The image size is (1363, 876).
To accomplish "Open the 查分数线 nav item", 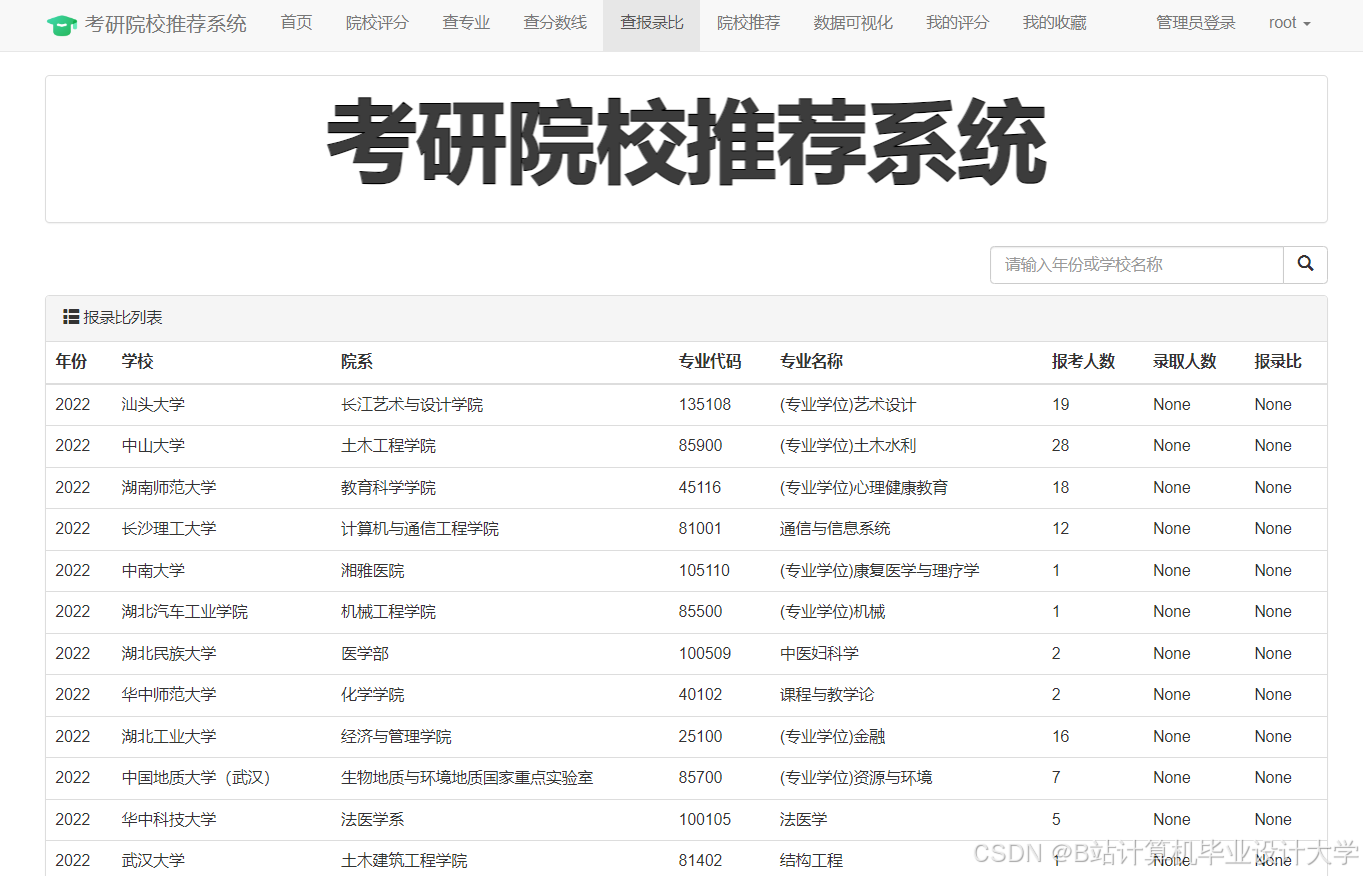I will coord(555,23).
